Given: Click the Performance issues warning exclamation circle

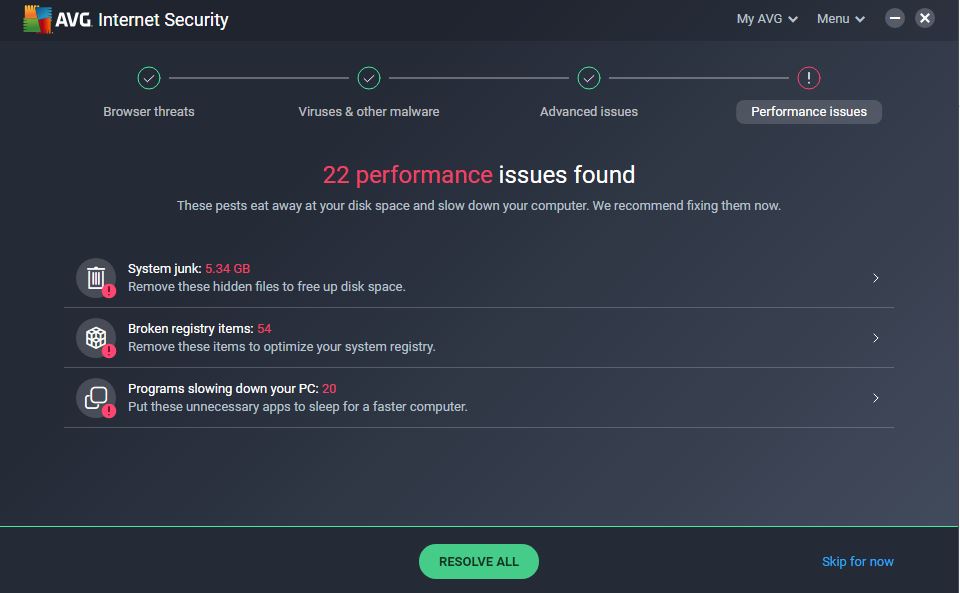Looking at the screenshot, I should [x=808, y=78].
